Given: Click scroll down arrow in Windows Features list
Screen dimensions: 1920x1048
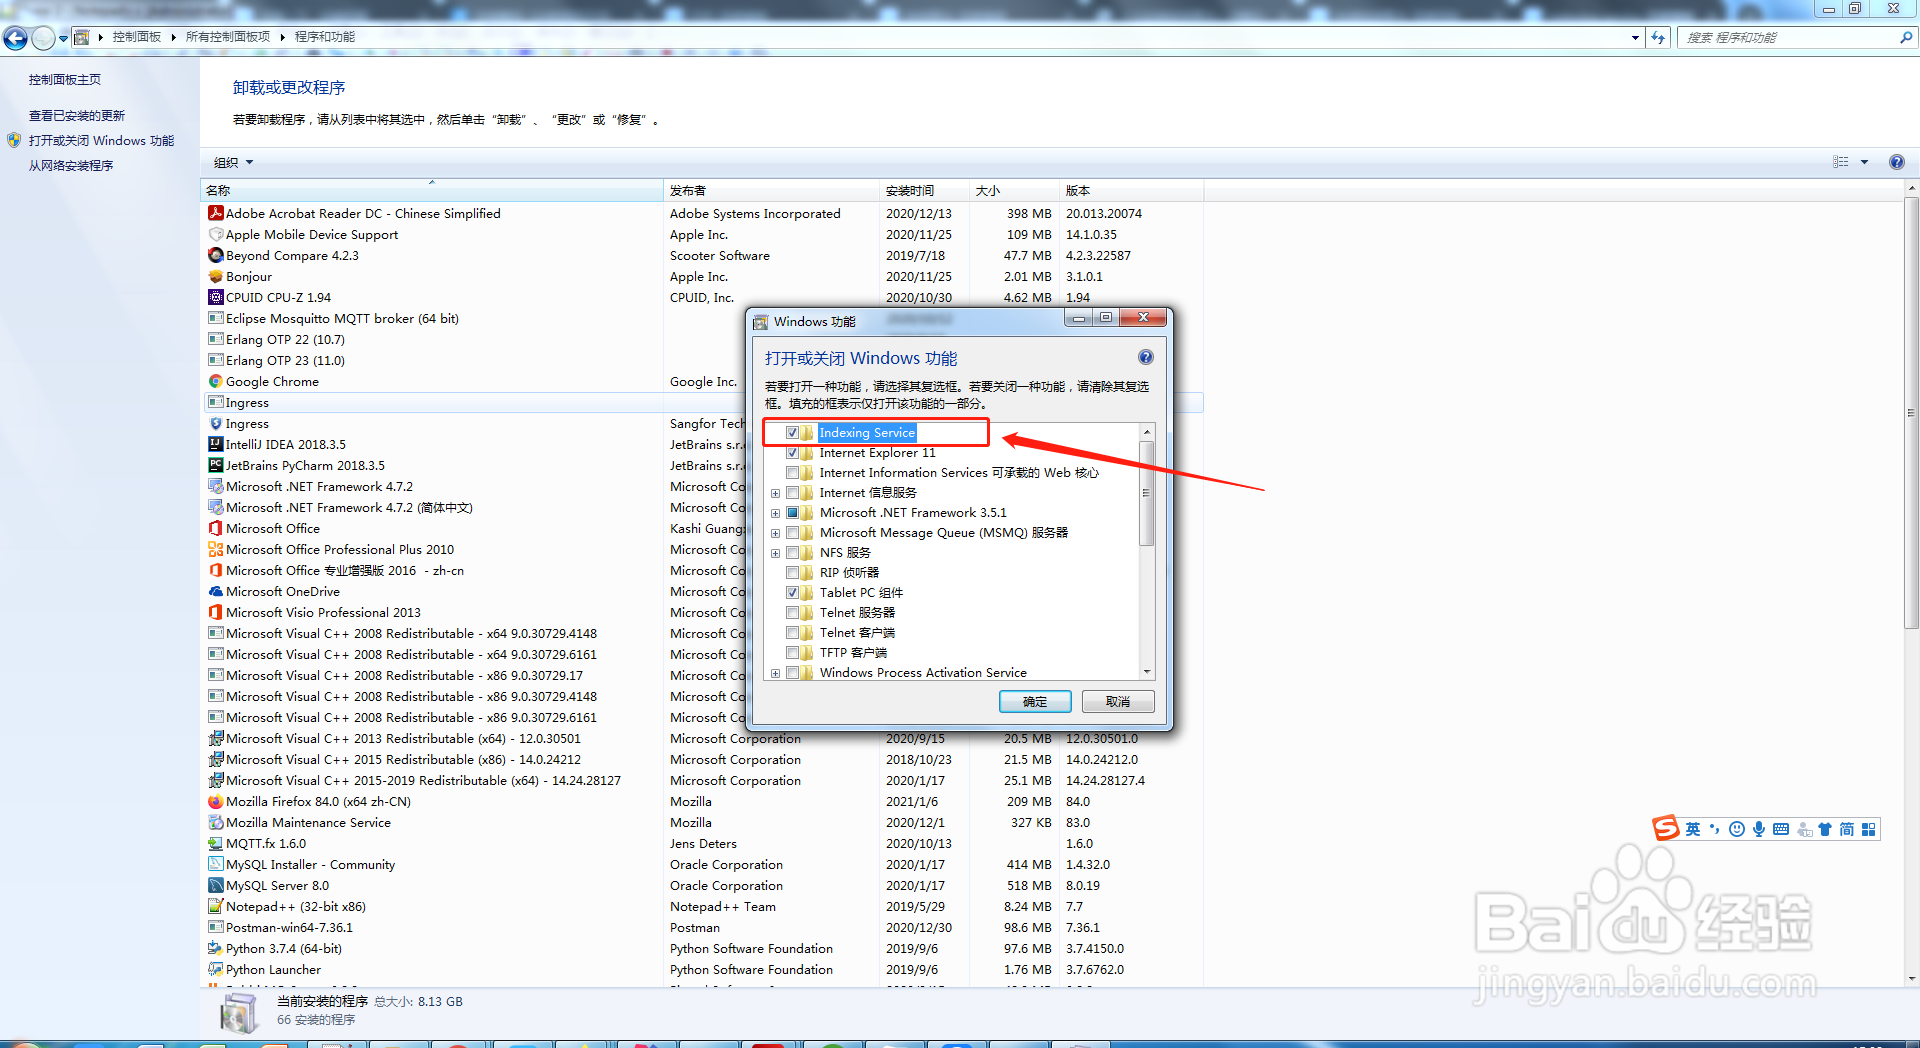Looking at the screenshot, I should [x=1147, y=672].
